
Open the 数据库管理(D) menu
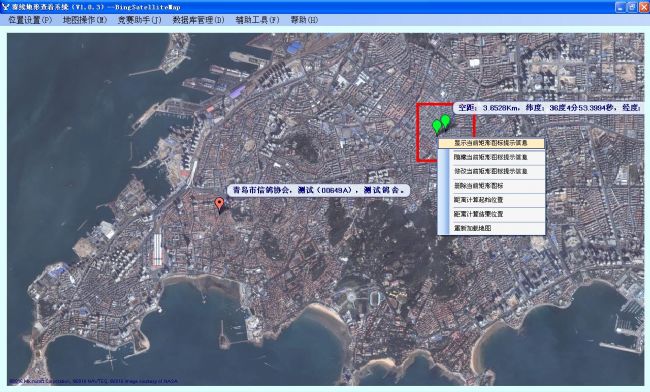[199, 20]
